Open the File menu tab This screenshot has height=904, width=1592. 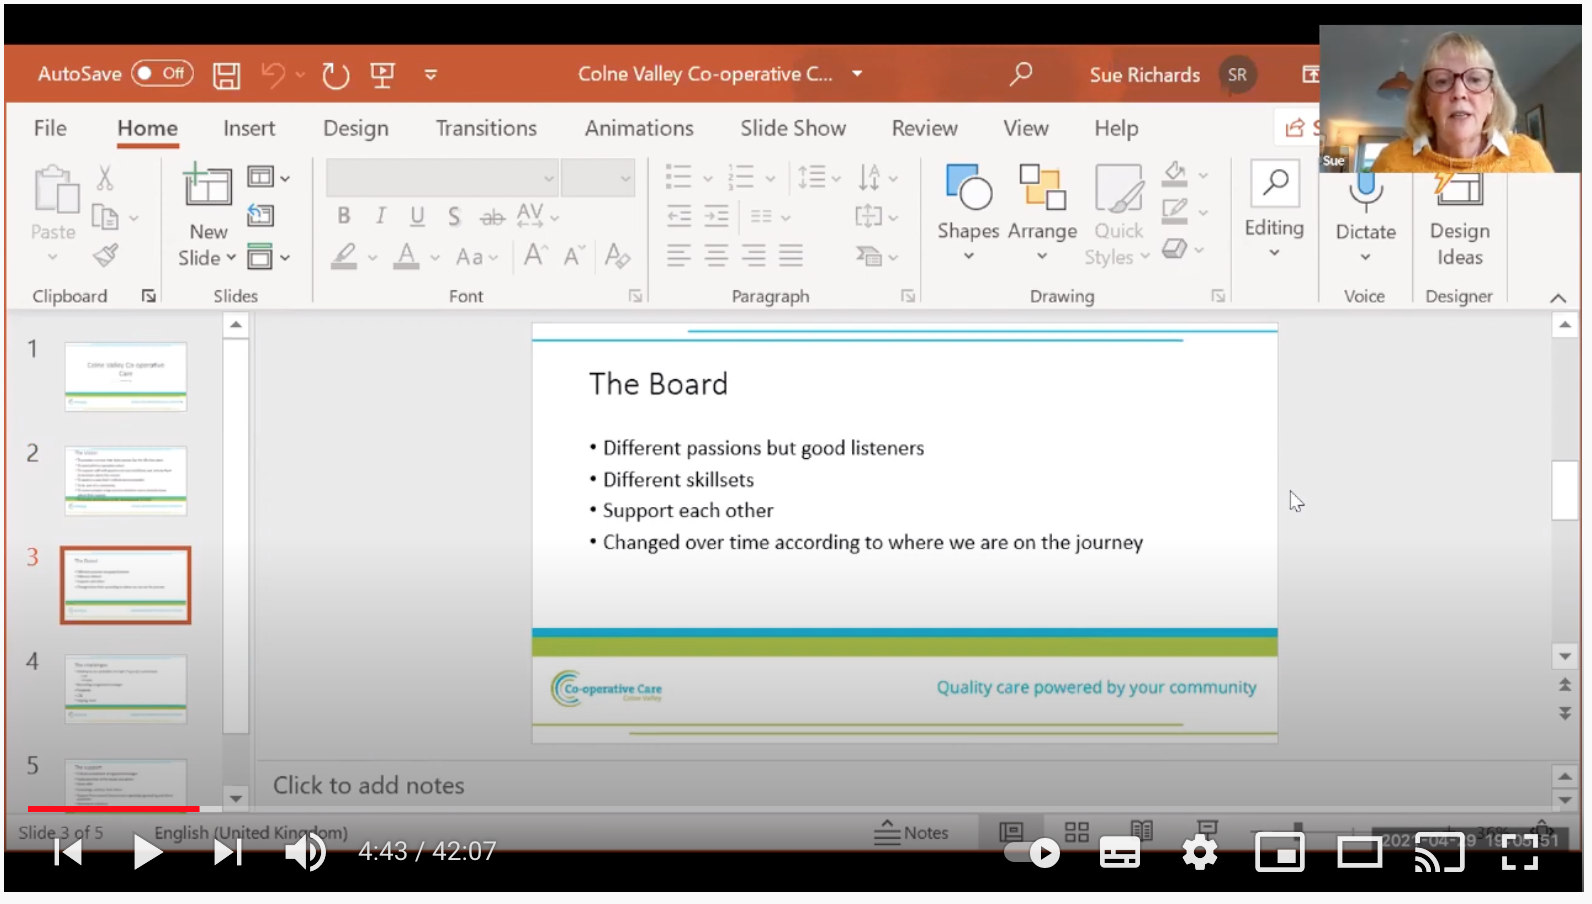50,128
